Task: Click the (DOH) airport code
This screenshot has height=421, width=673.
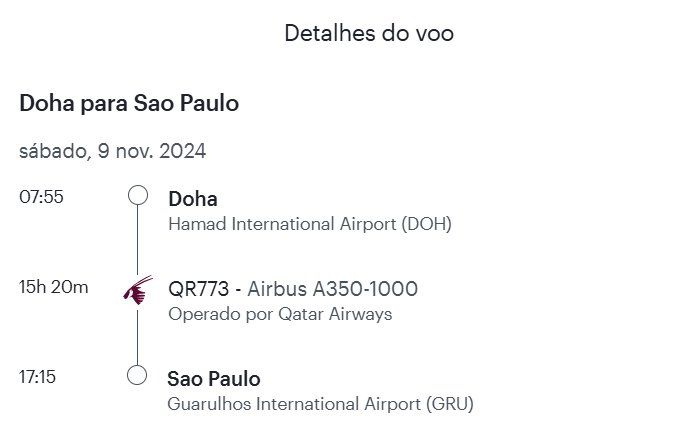Action: pos(427,224)
